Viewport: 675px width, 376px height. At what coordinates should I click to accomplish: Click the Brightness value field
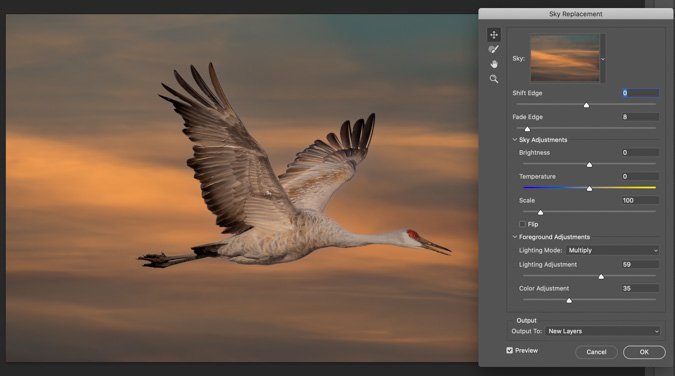[x=640, y=152]
